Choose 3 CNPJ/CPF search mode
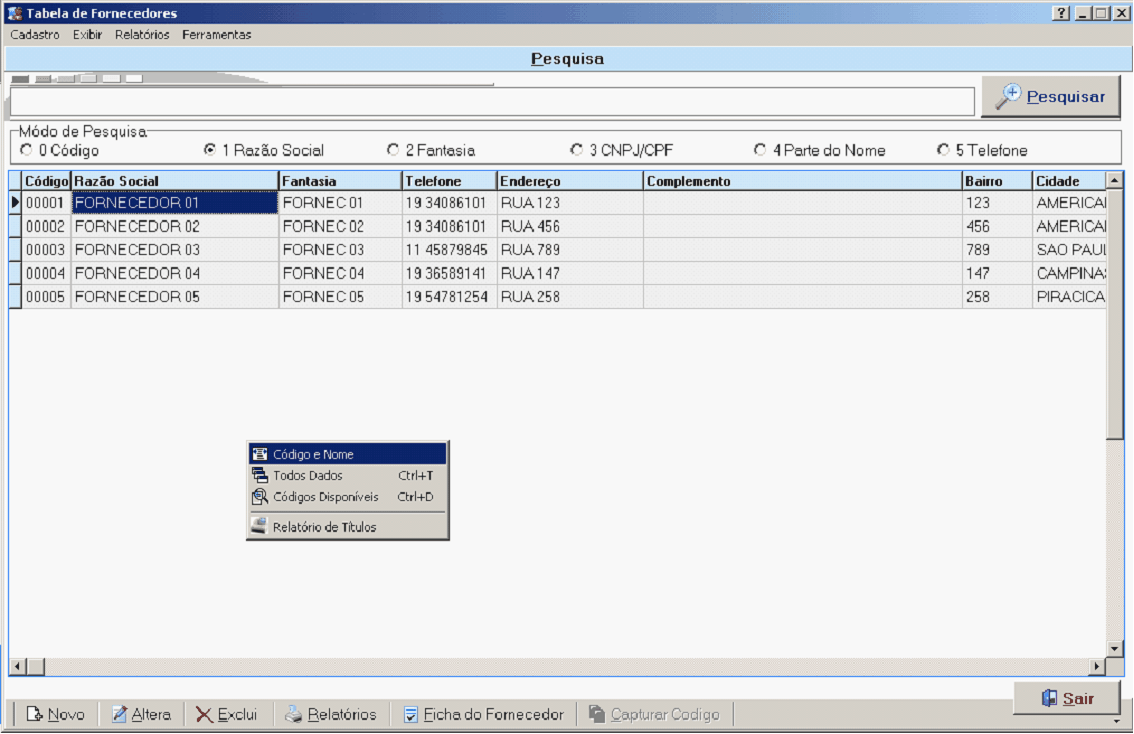 [x=576, y=150]
